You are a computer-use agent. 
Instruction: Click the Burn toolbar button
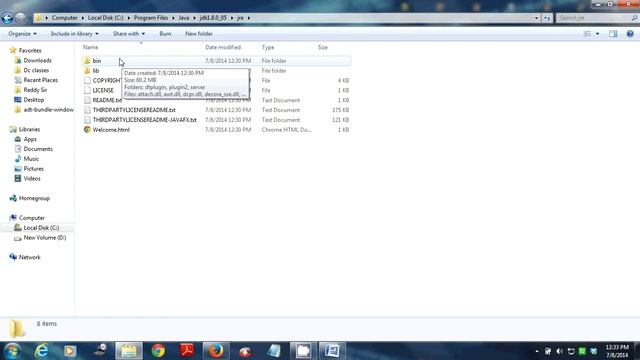(x=165, y=33)
